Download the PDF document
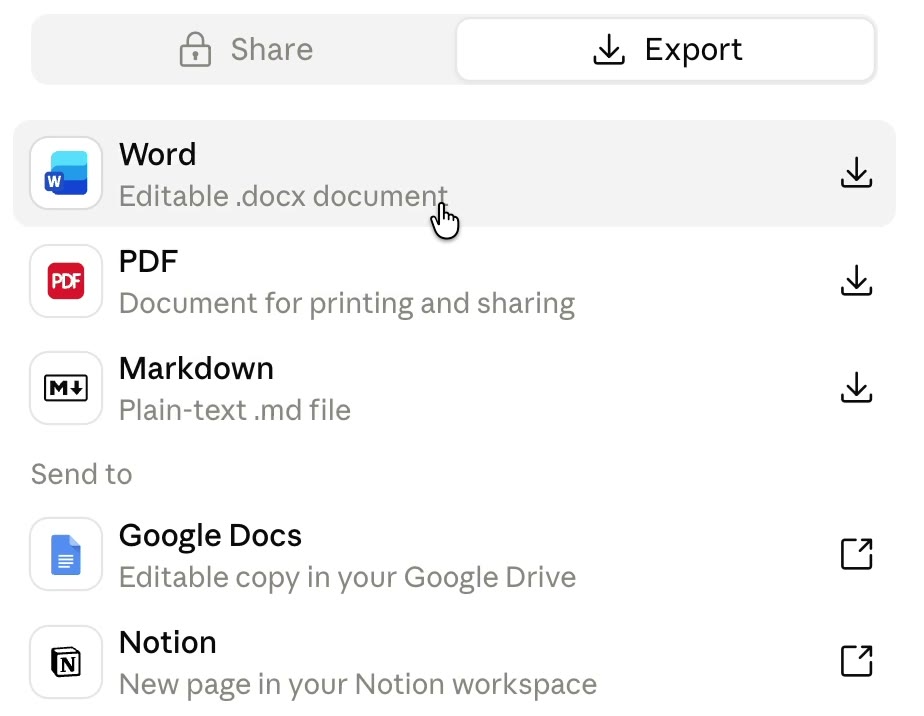Viewport: 924px width, 716px height. pyautogui.click(x=856, y=281)
